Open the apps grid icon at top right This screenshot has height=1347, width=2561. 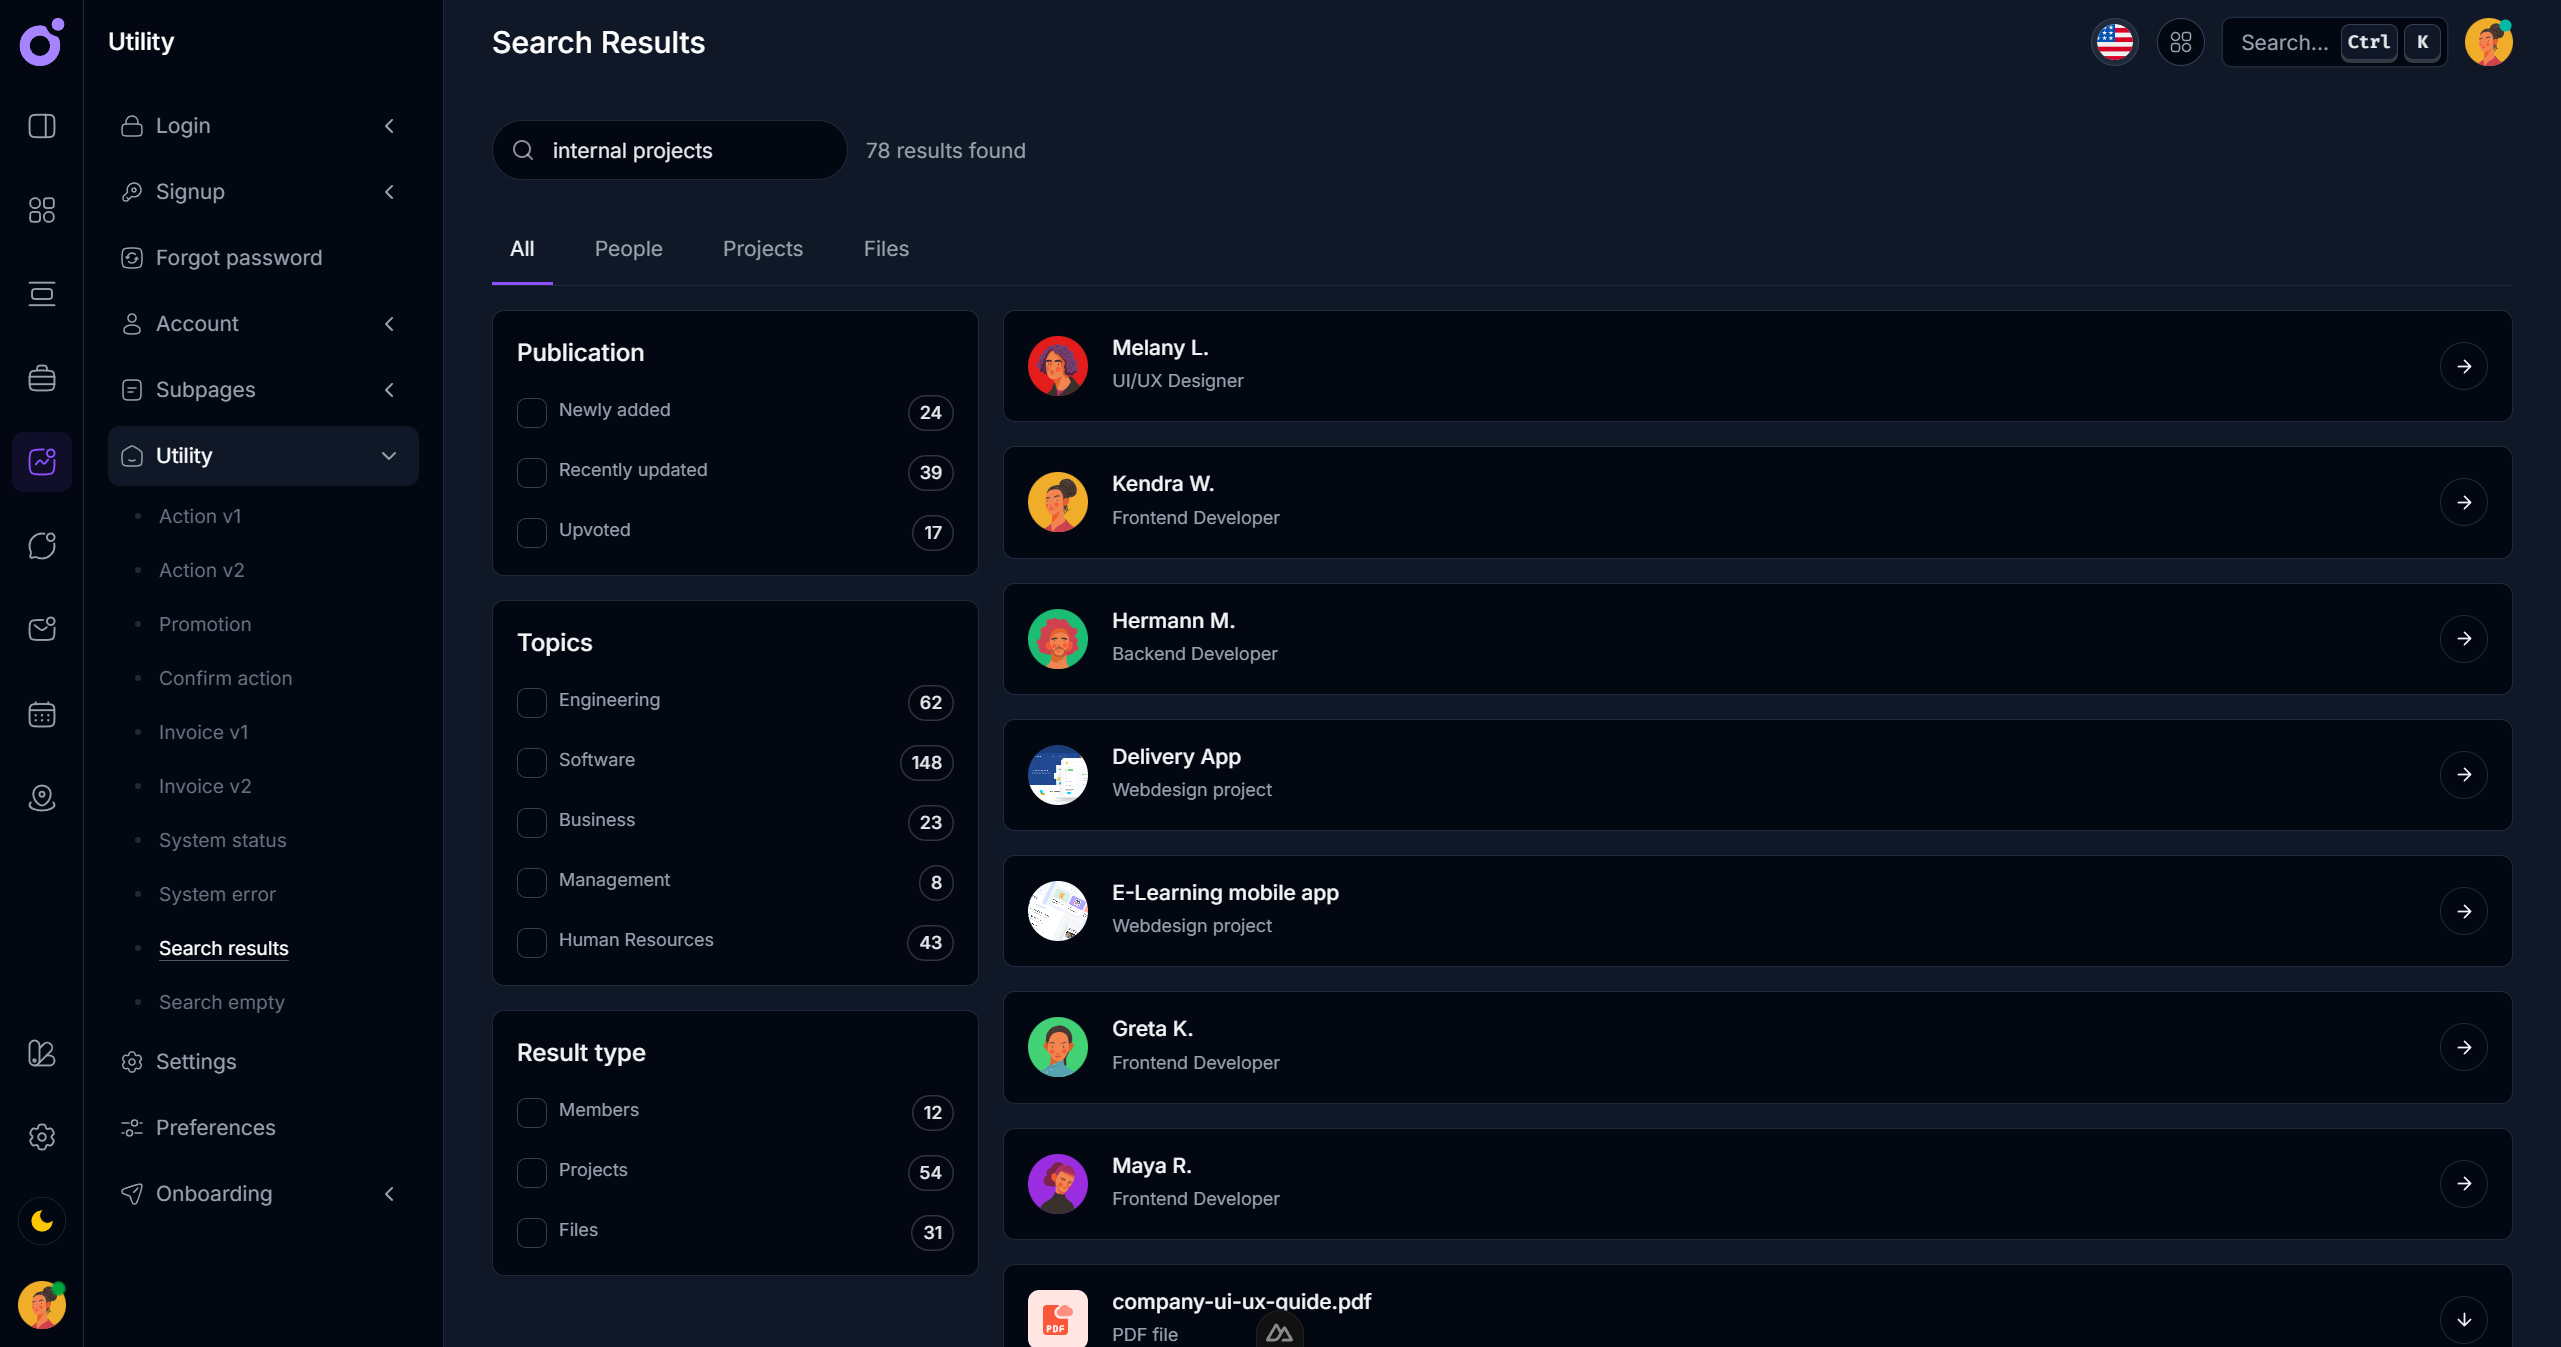2181,42
